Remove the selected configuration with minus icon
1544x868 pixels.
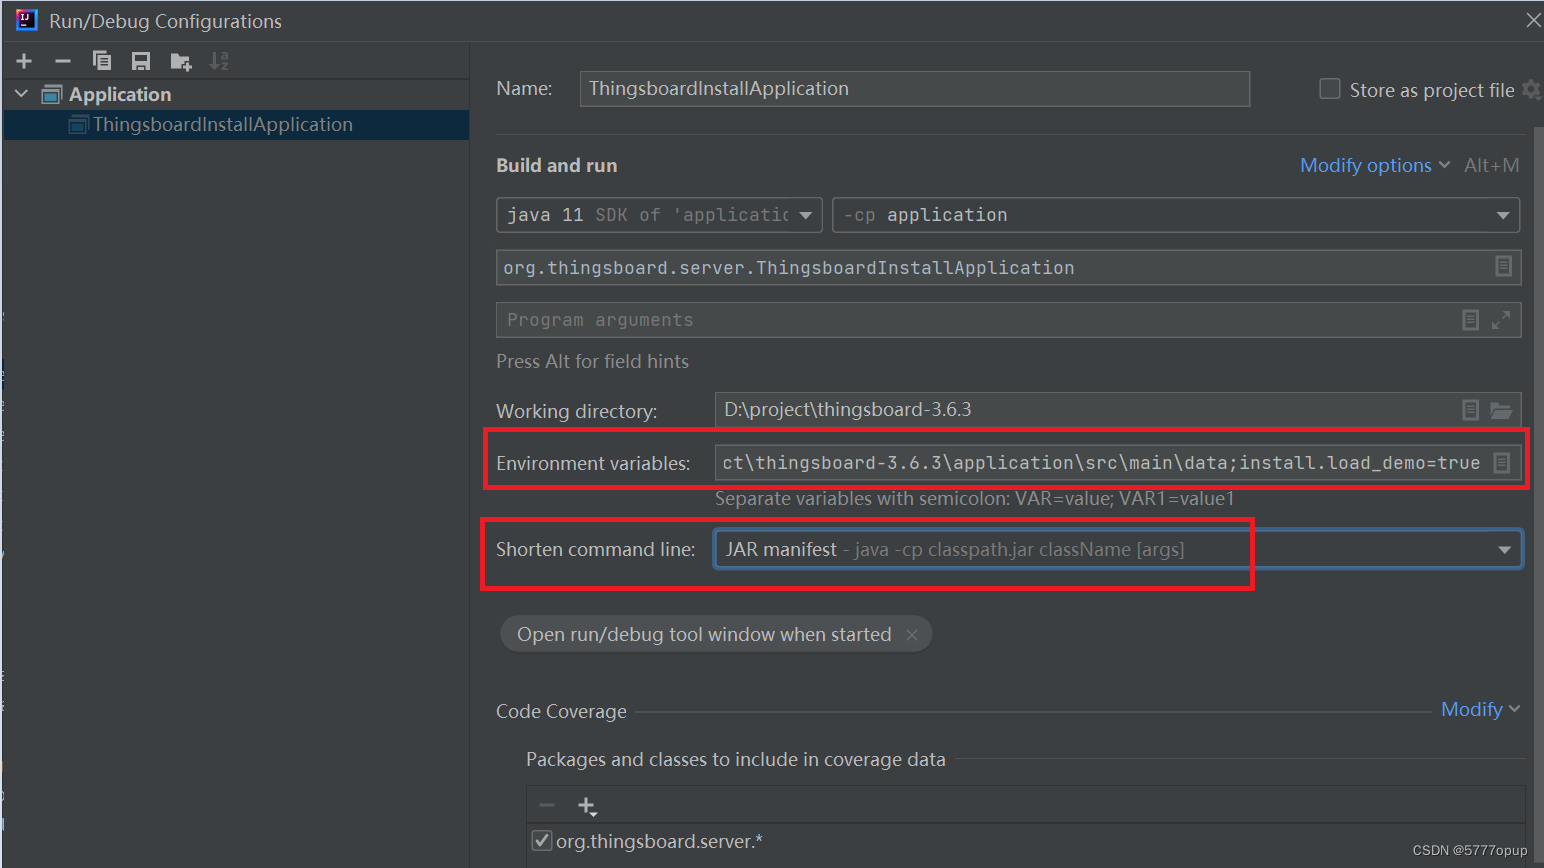[x=63, y=61]
